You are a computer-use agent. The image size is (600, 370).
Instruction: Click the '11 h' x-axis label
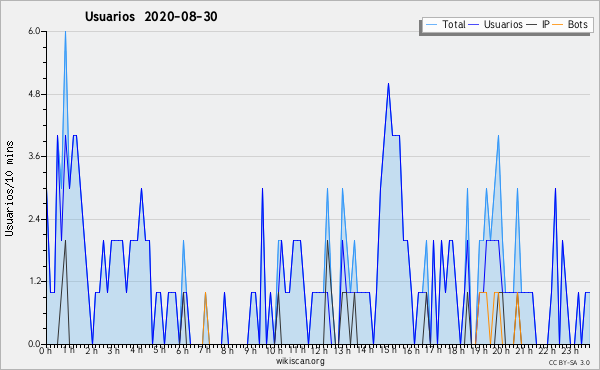coord(297,350)
